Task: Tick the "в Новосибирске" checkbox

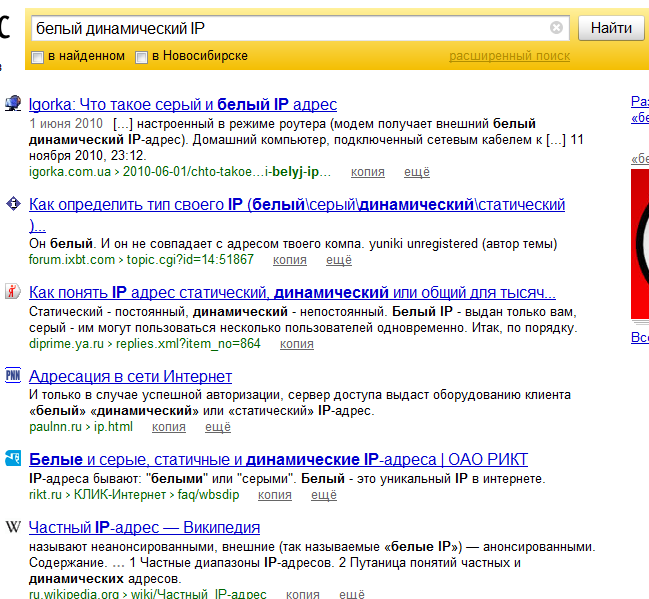Action: (141, 57)
